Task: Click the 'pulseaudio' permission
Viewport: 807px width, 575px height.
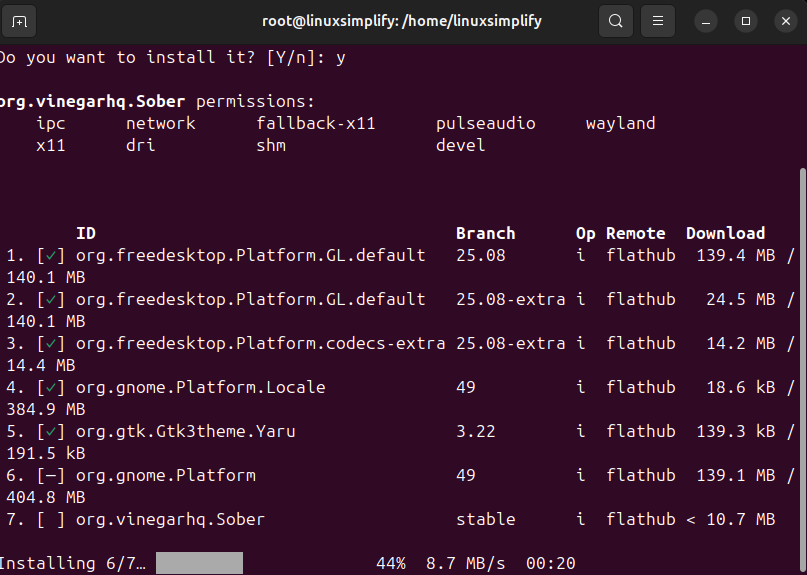Action: tap(485, 124)
